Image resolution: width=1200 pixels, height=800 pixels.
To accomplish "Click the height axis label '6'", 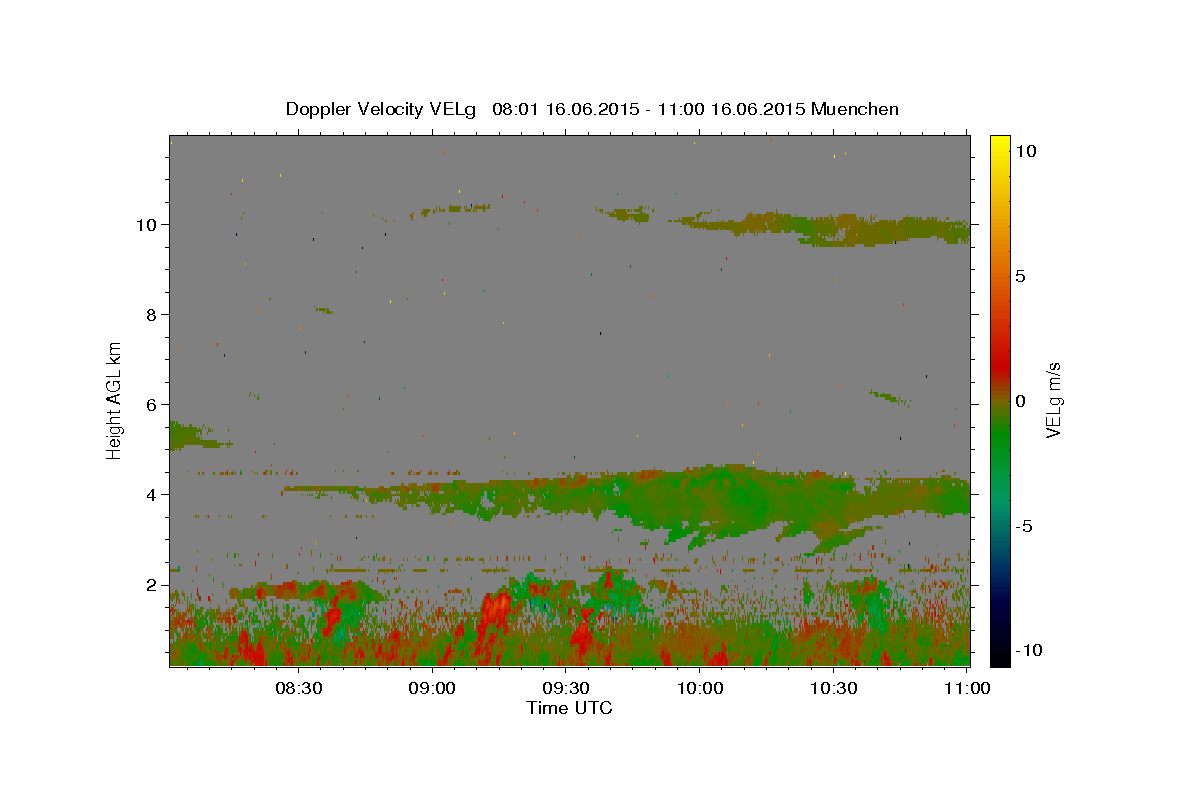I will (151, 404).
